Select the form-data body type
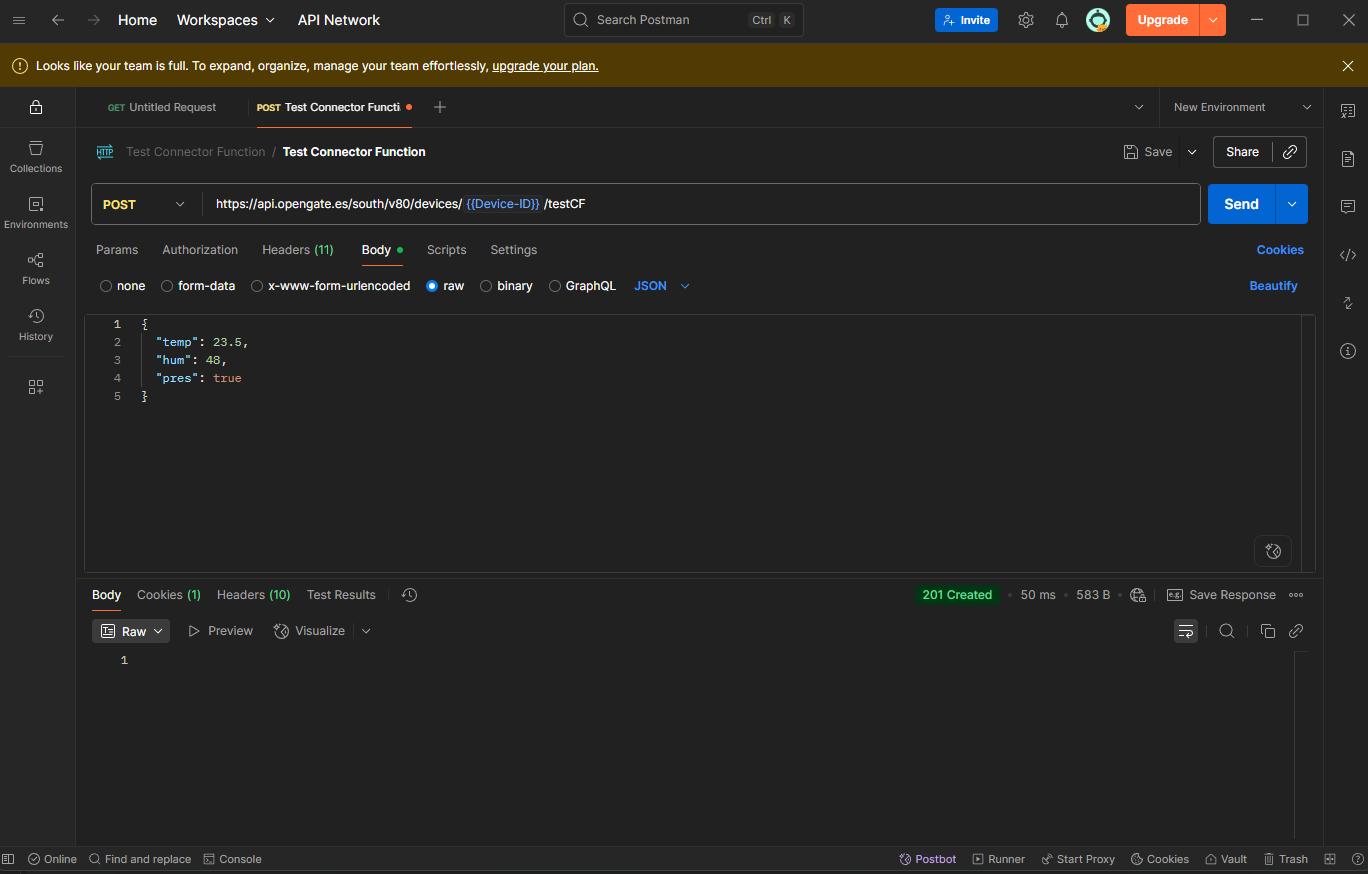Image resolution: width=1368 pixels, height=874 pixels. coord(167,286)
